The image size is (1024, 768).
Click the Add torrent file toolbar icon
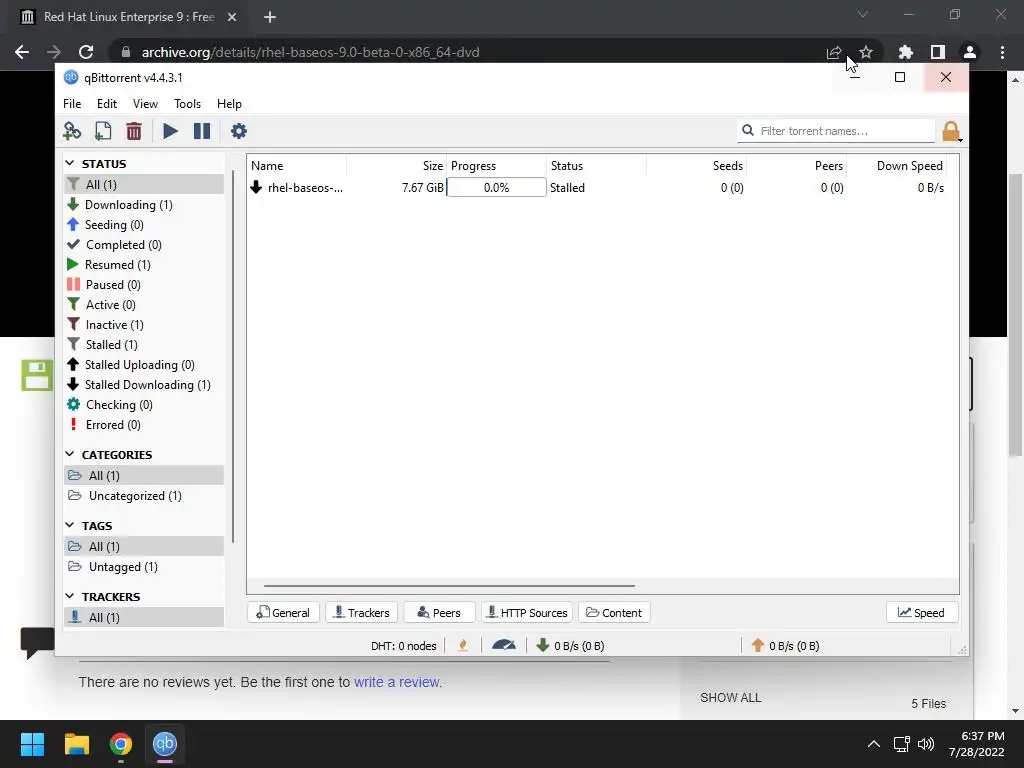click(103, 131)
